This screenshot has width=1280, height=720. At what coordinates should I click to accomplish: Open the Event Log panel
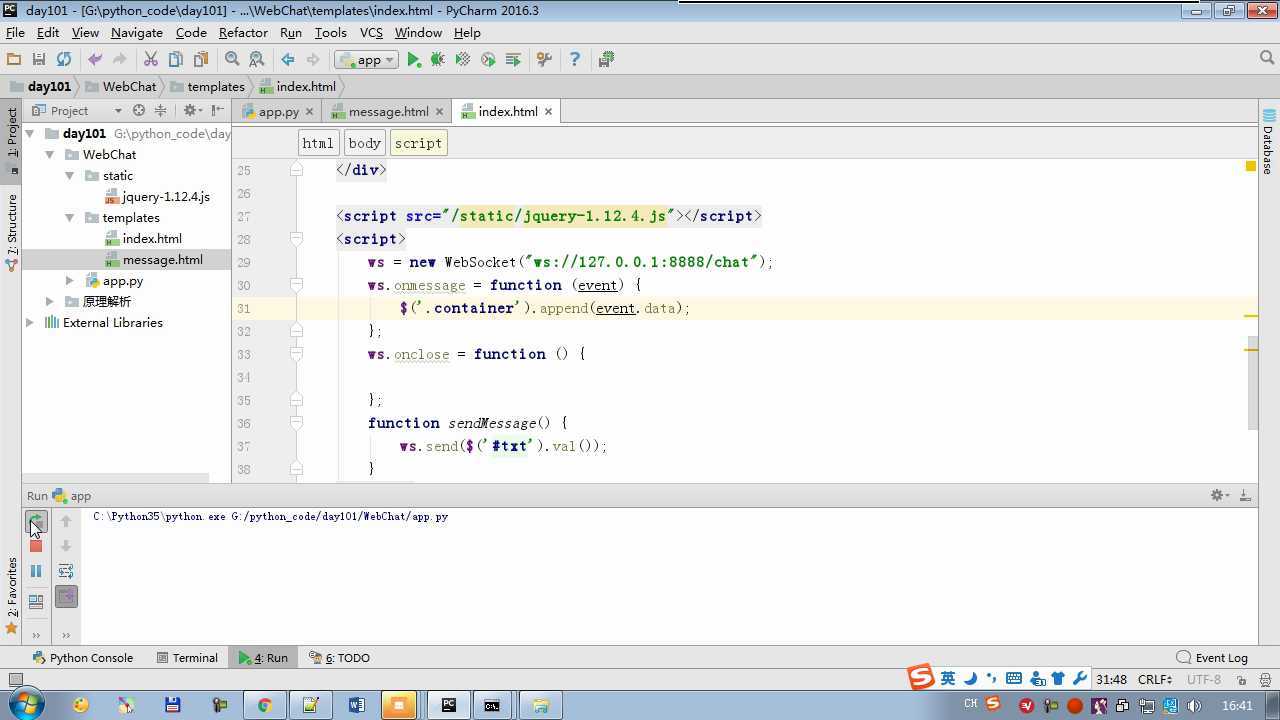click(x=1212, y=658)
